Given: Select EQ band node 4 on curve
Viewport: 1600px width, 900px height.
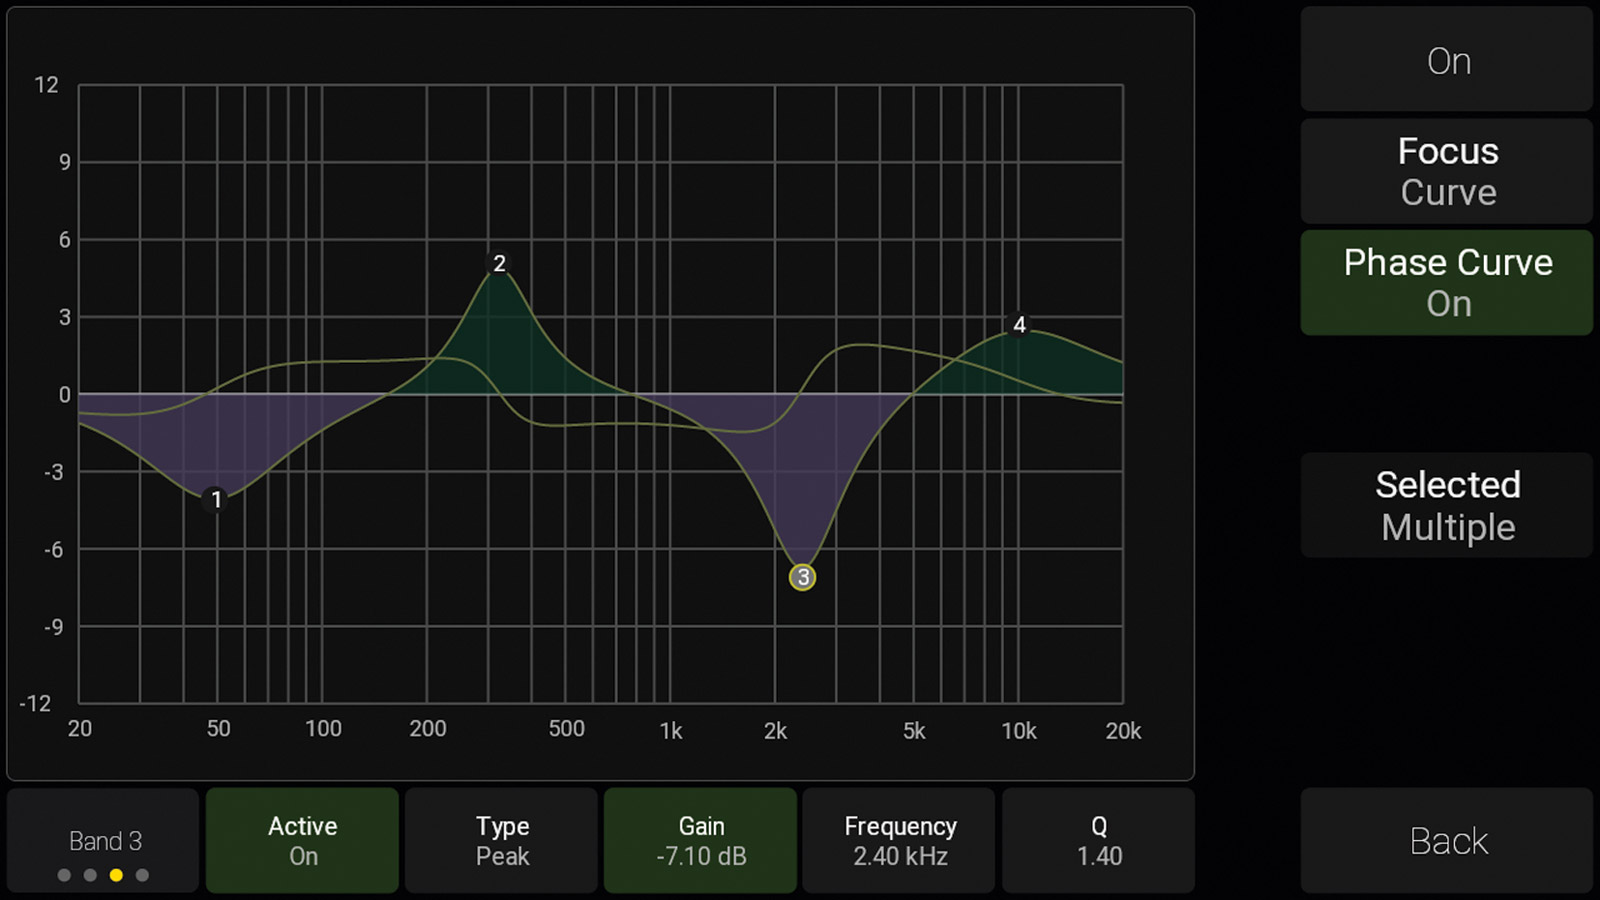Looking at the screenshot, I should point(1019,325).
